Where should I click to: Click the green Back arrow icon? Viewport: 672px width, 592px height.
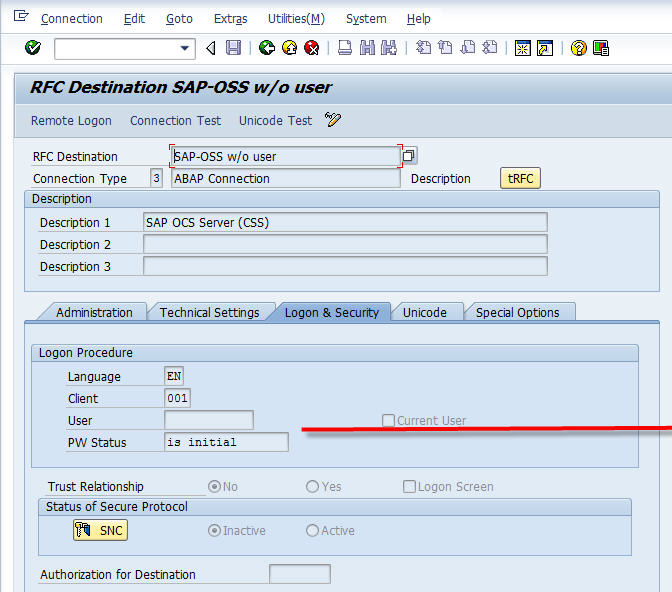tap(267, 48)
